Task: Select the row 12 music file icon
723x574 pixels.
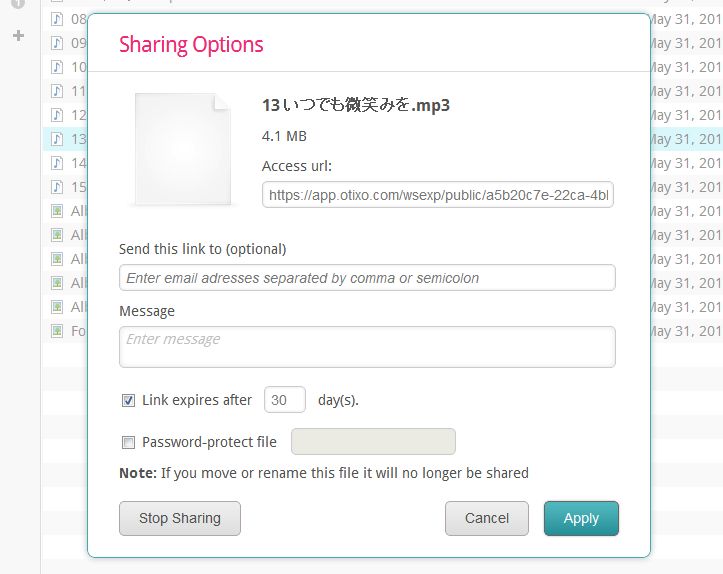Action: [x=57, y=115]
